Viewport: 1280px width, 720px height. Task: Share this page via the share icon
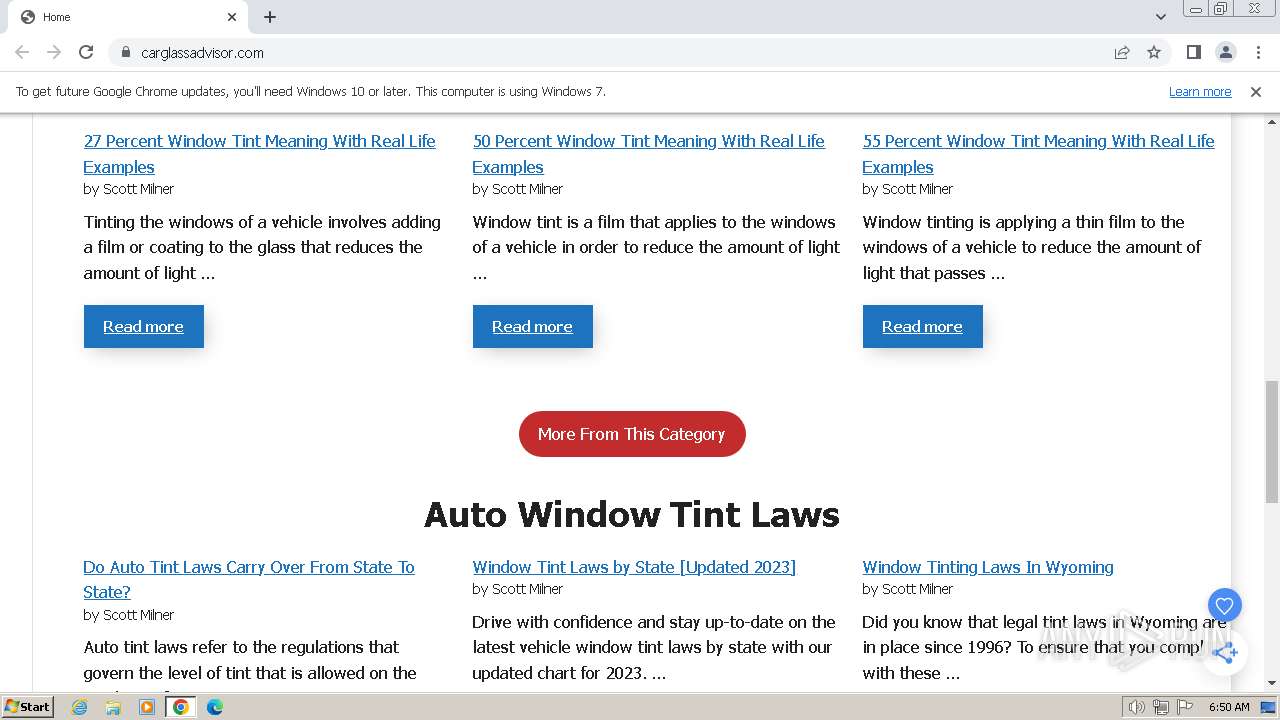(1122, 52)
